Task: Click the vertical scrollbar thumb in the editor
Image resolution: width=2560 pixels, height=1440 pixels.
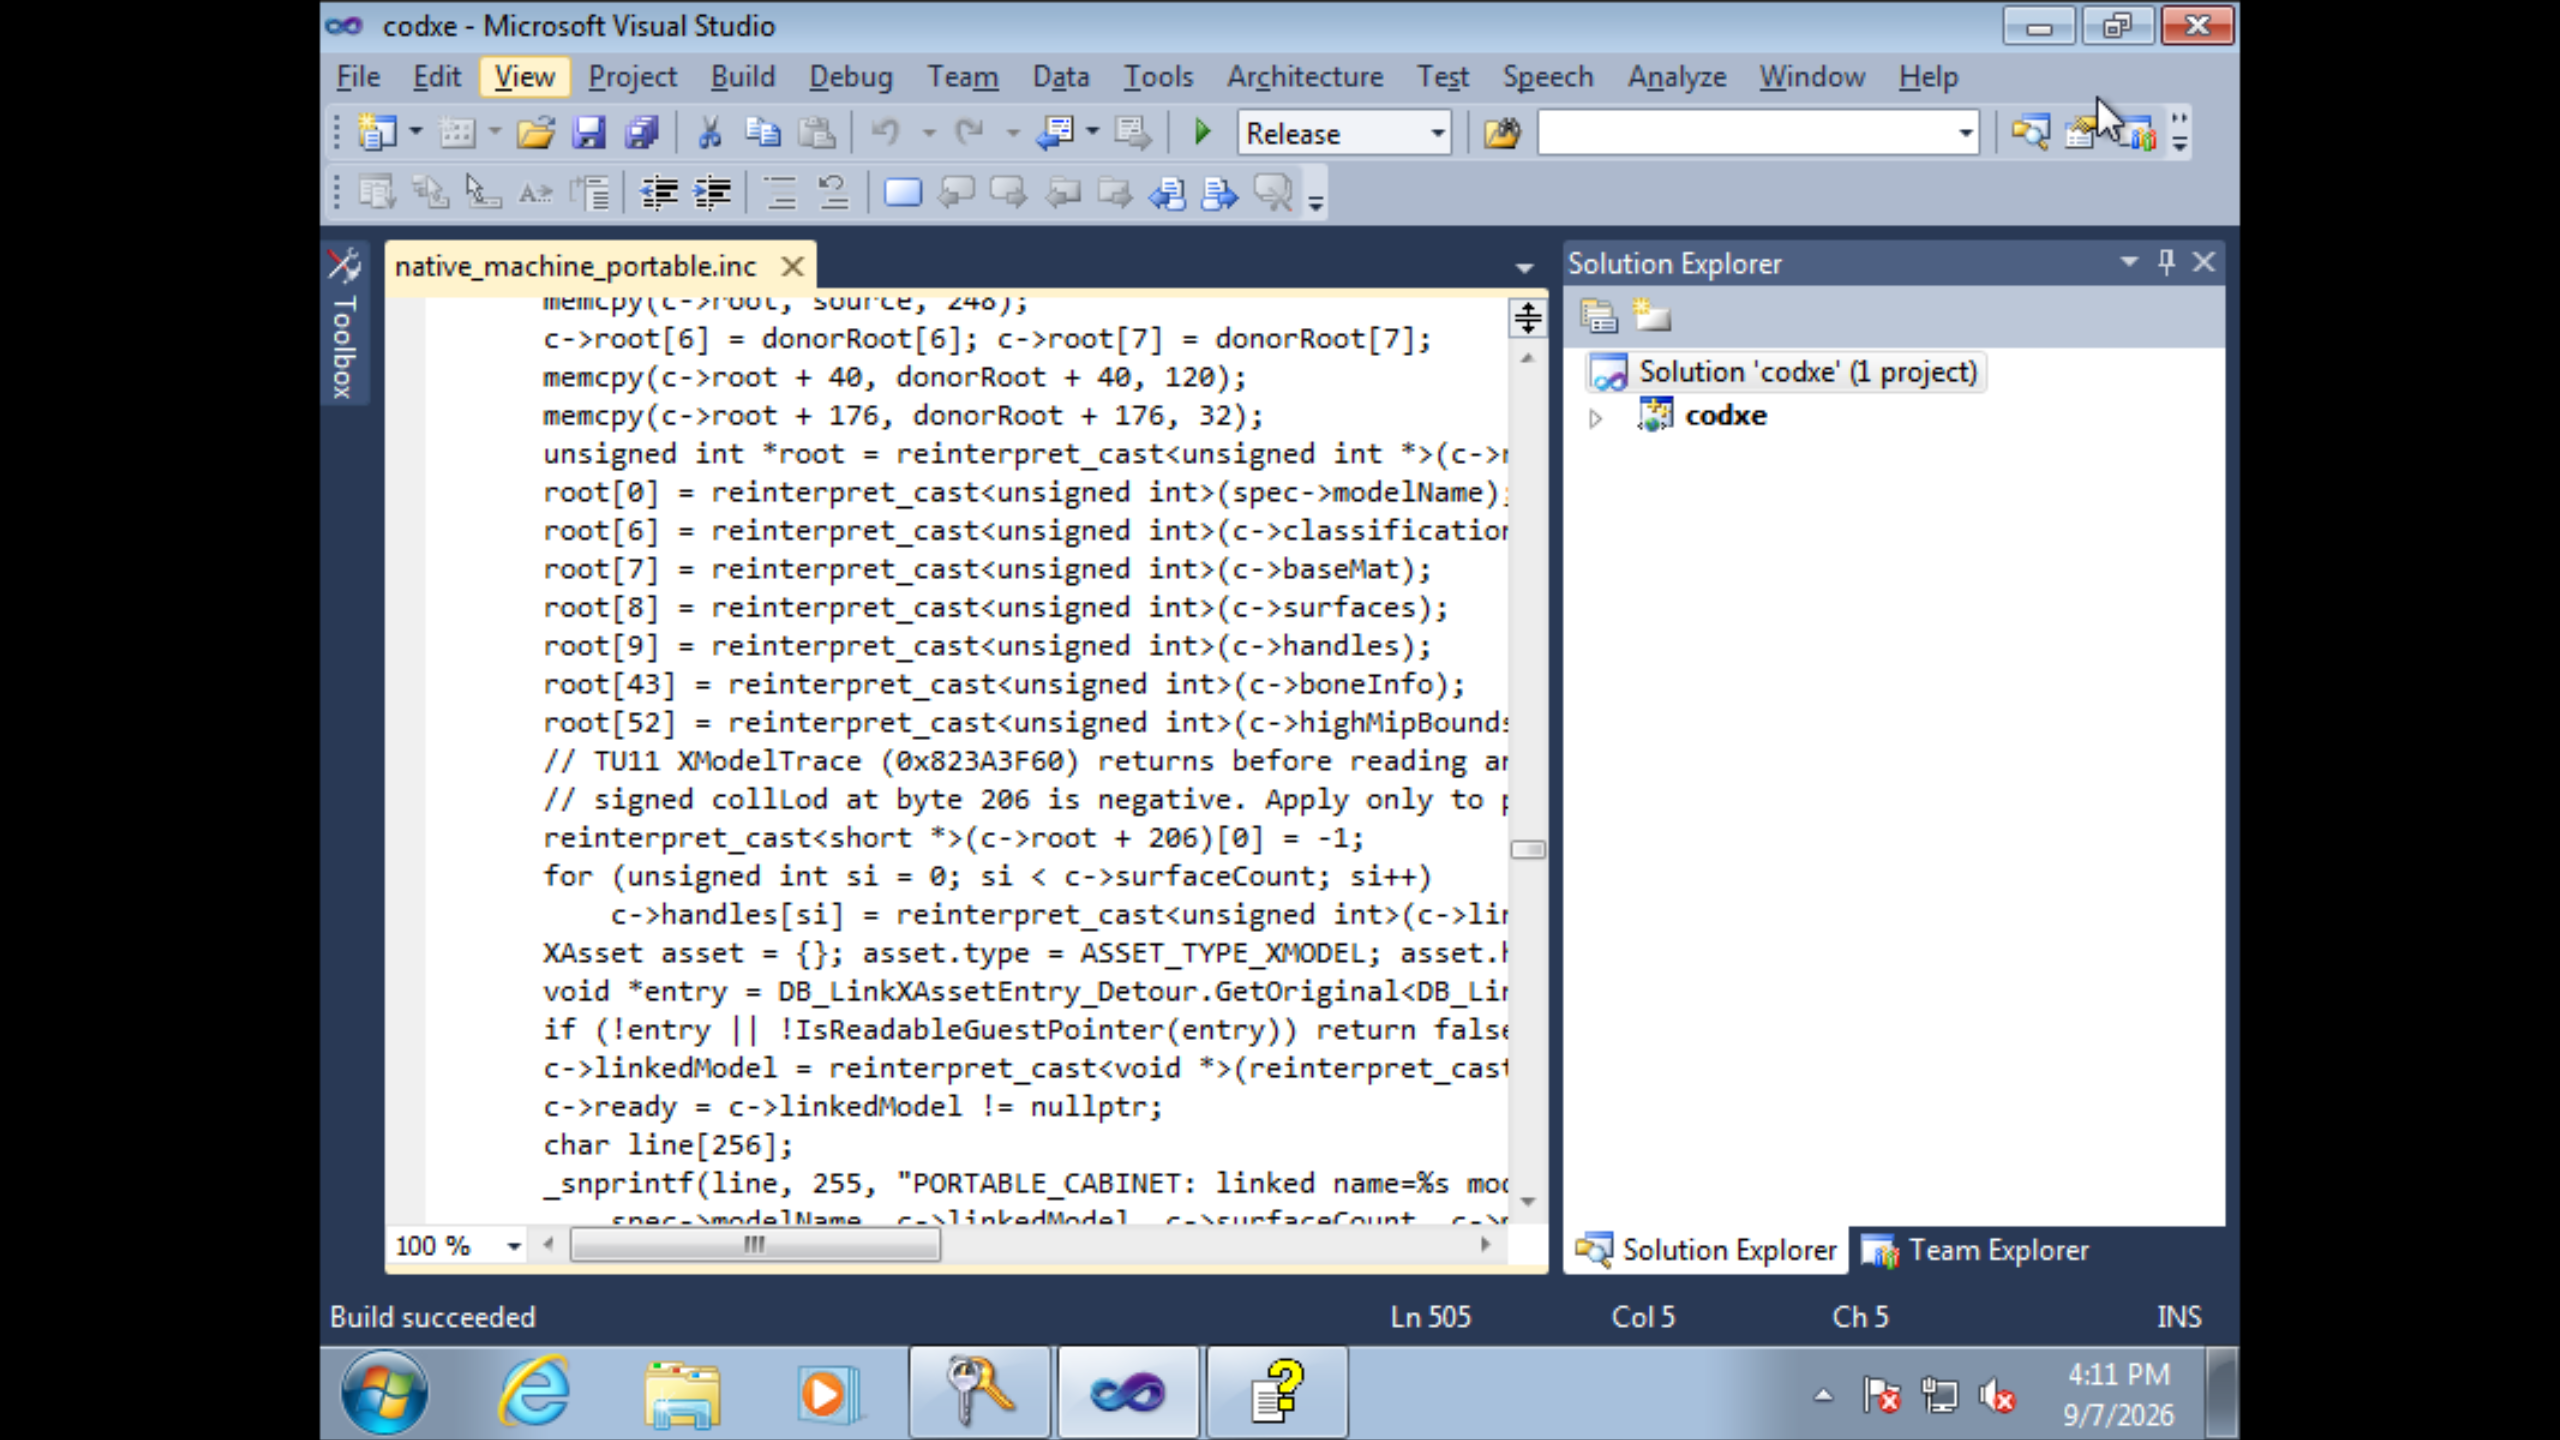Action: point(1527,849)
